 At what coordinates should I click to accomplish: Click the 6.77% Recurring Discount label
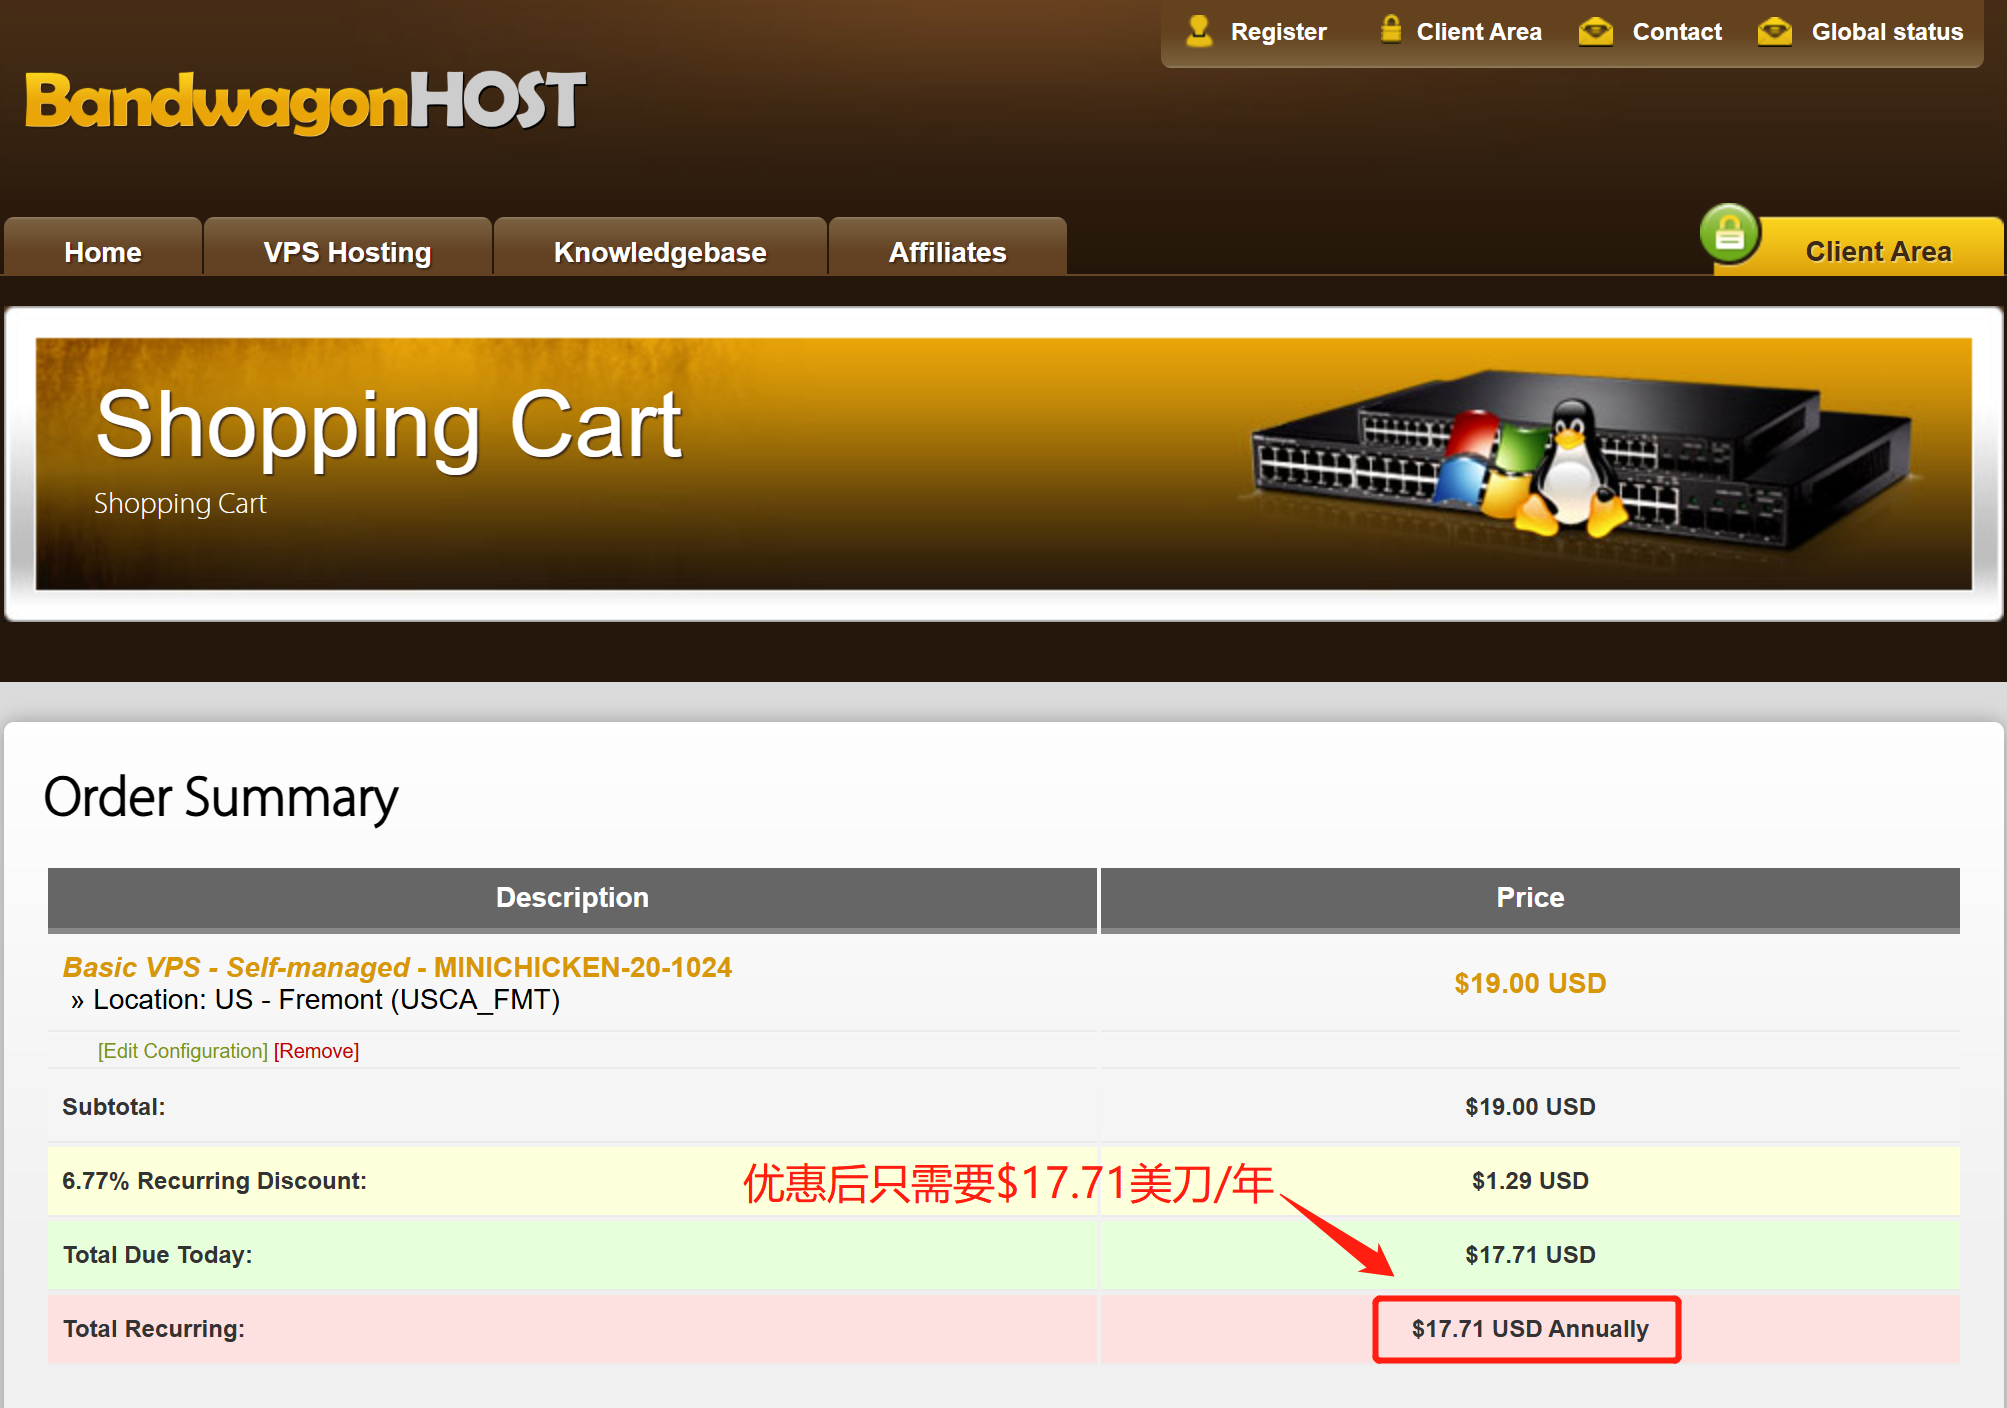(214, 1181)
